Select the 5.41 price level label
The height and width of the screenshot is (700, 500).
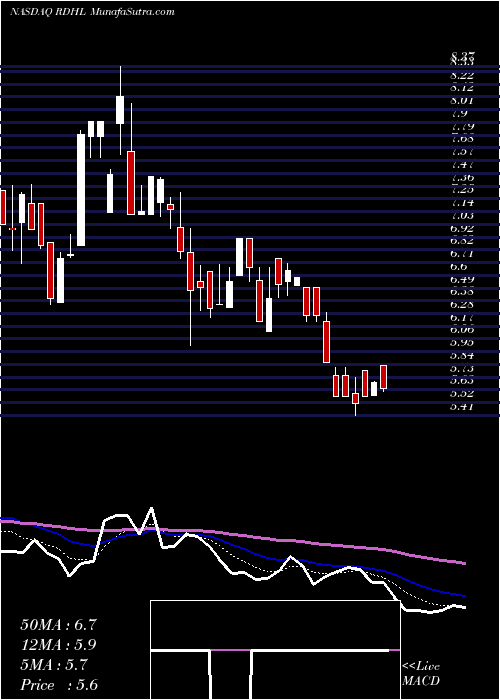tap(462, 407)
